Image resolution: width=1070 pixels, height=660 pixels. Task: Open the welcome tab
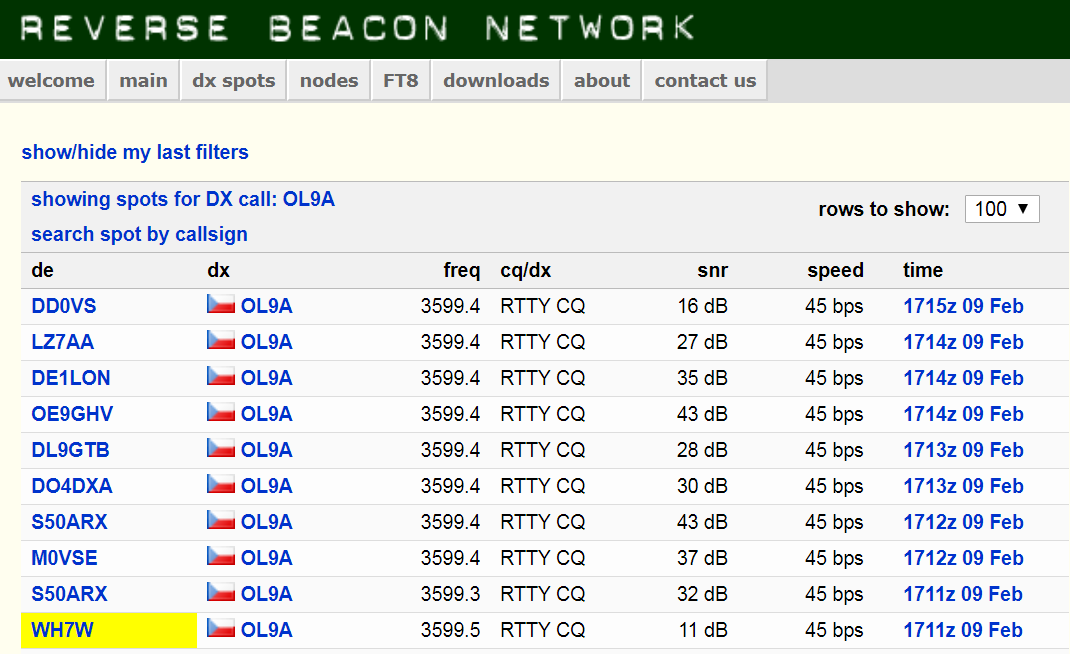point(52,81)
